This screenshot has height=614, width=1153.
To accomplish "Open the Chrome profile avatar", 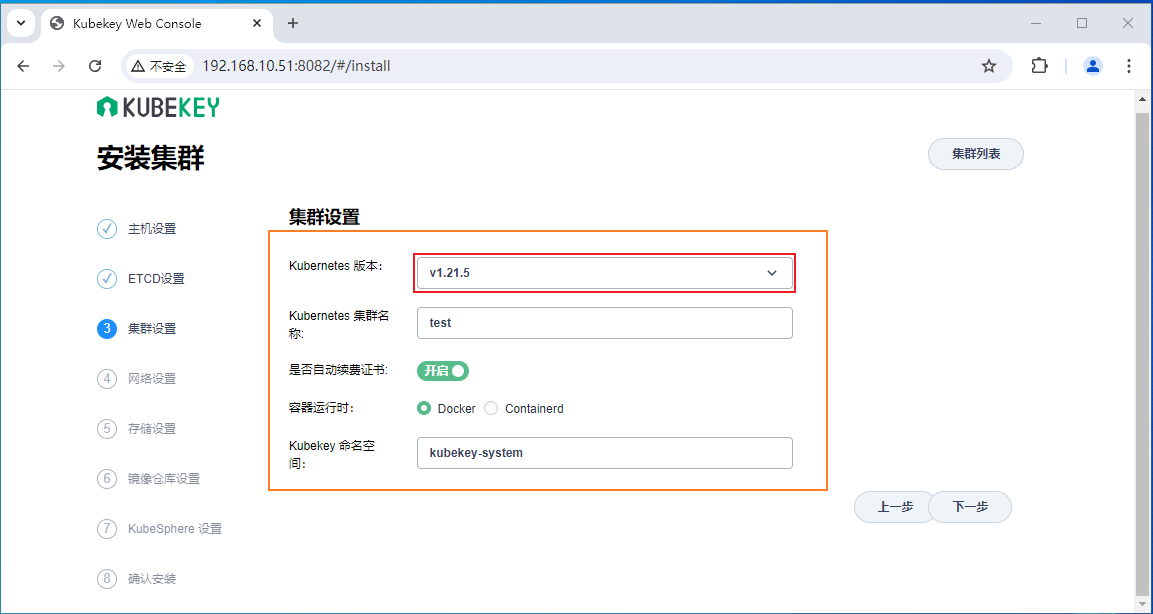I will tap(1093, 66).
